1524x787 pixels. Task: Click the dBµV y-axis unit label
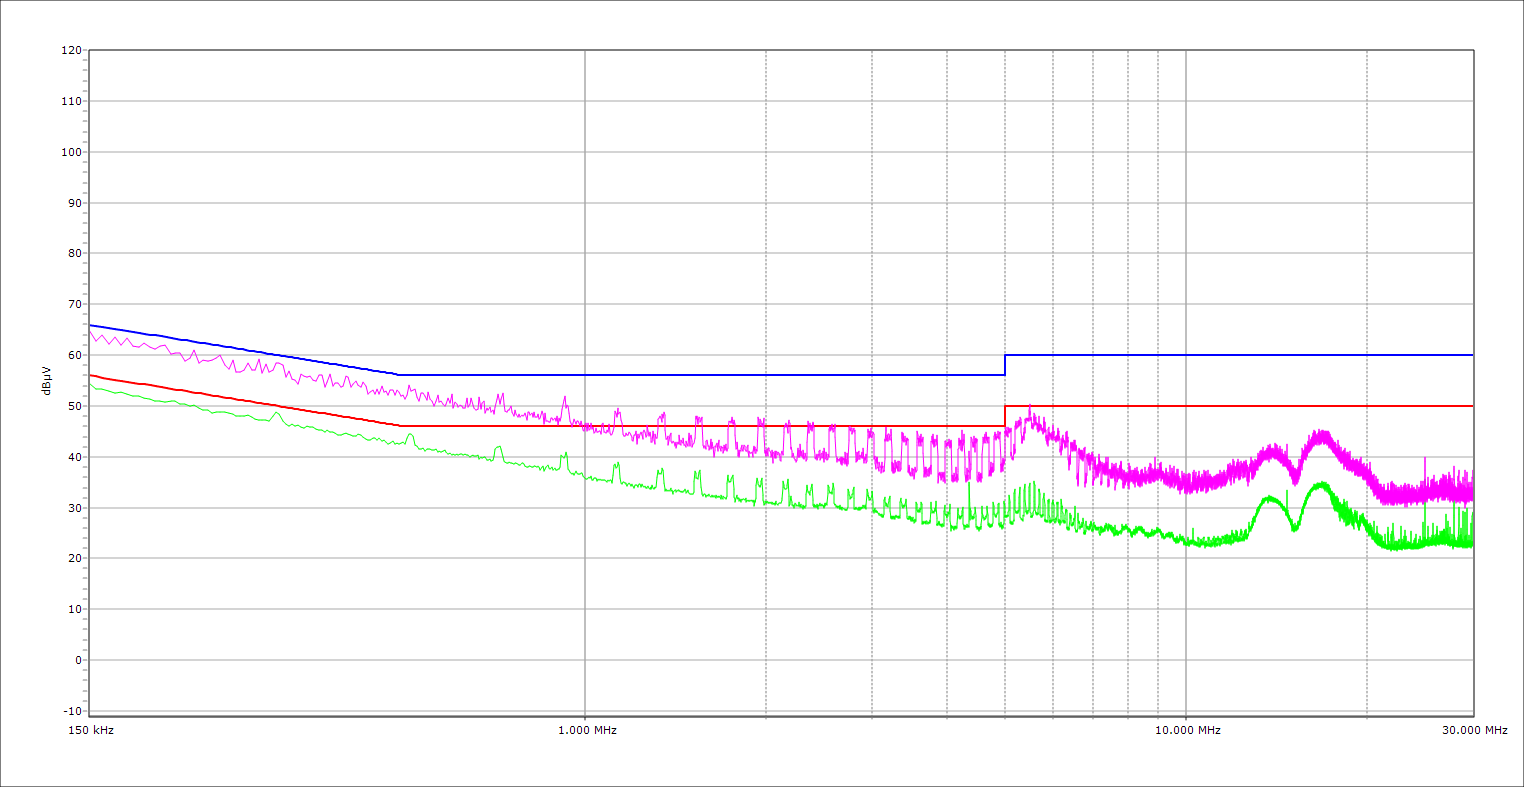click(x=47, y=380)
